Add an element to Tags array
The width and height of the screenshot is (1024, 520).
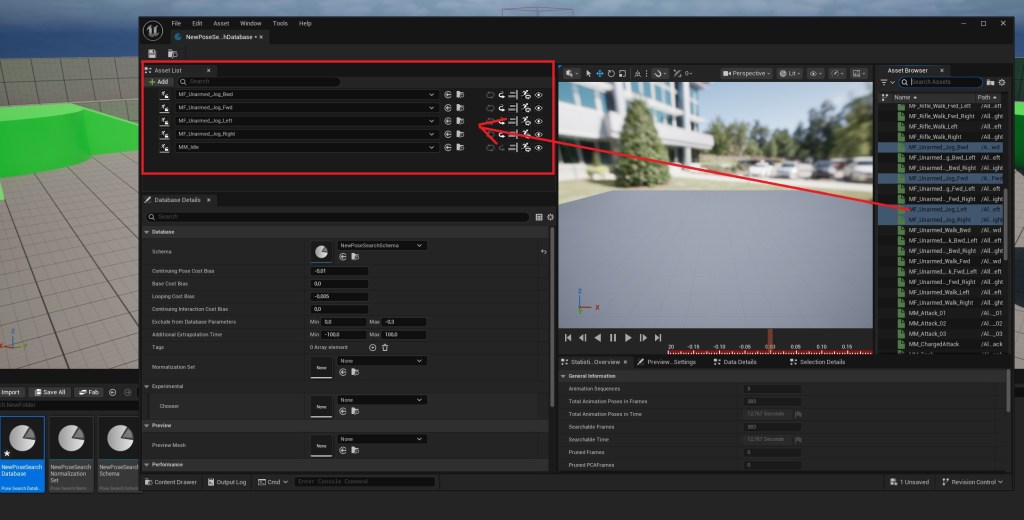(373, 347)
